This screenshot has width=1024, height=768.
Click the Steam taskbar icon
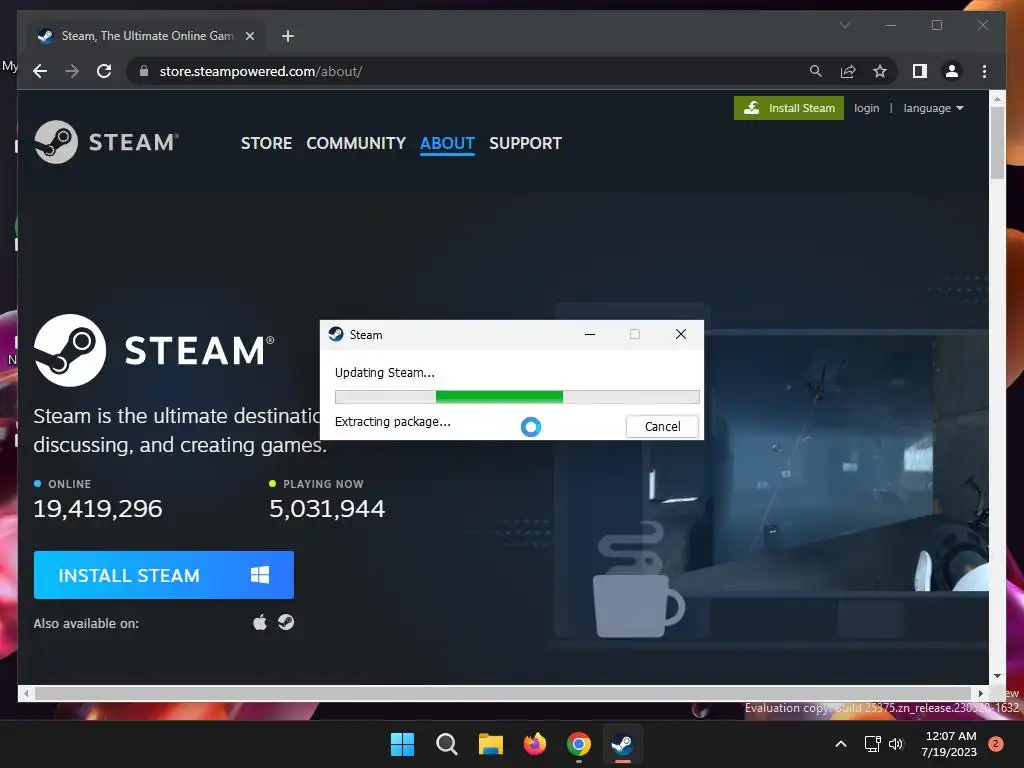pyautogui.click(x=622, y=744)
